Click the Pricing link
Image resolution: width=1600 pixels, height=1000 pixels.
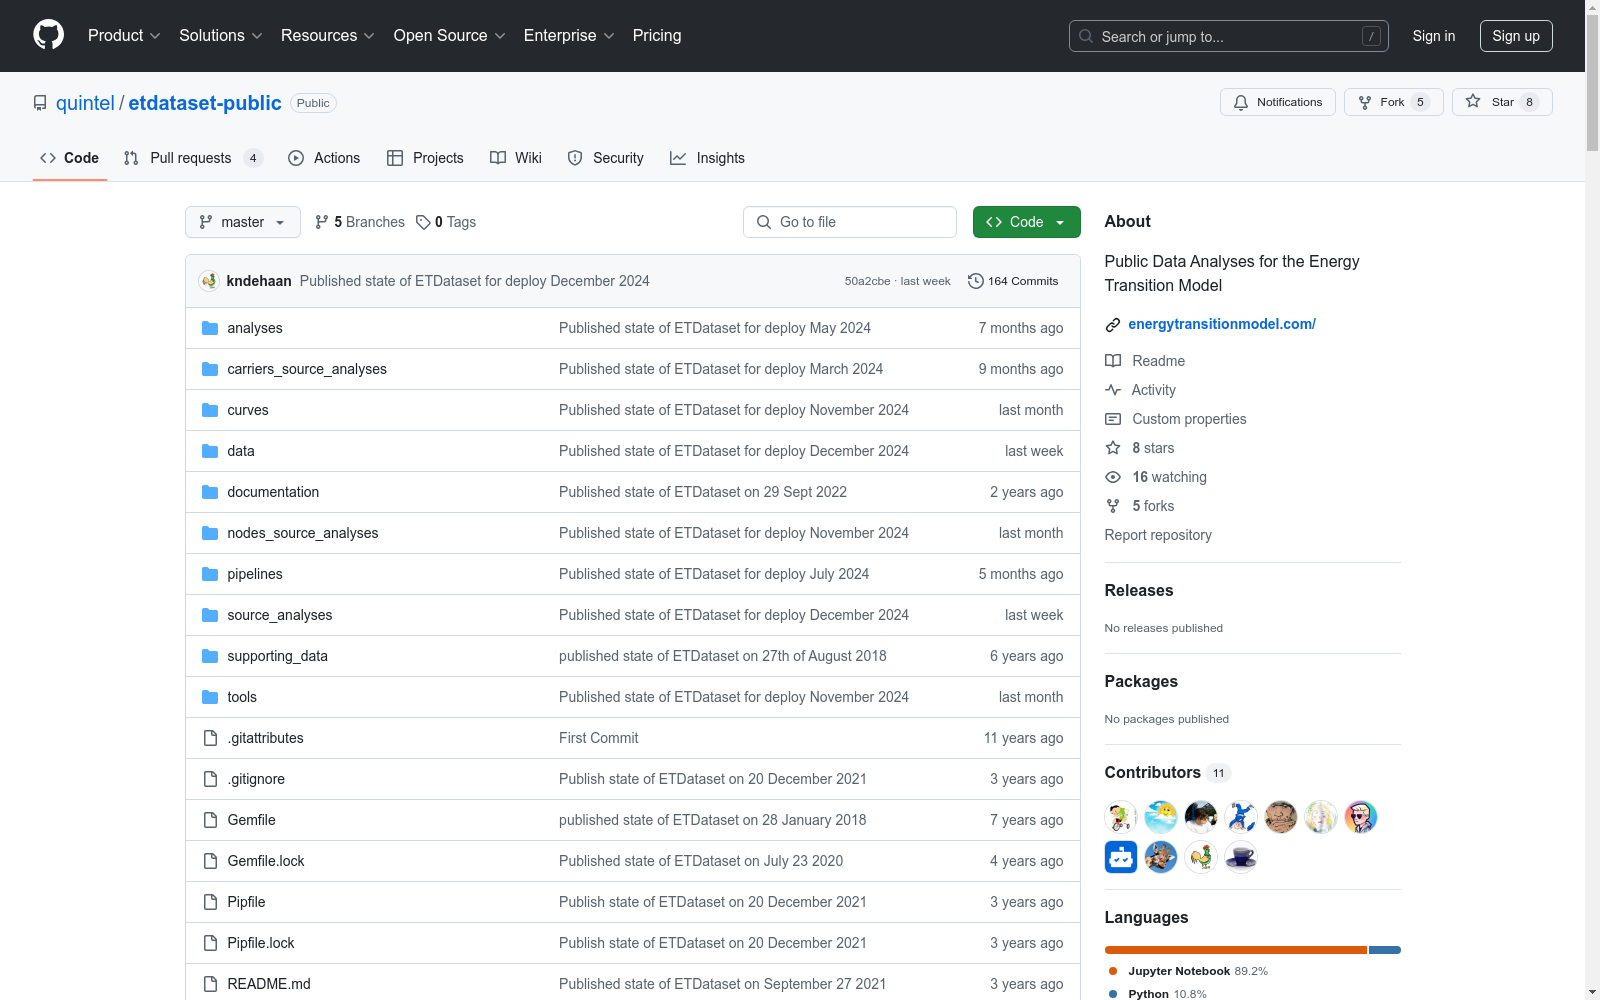pos(657,35)
